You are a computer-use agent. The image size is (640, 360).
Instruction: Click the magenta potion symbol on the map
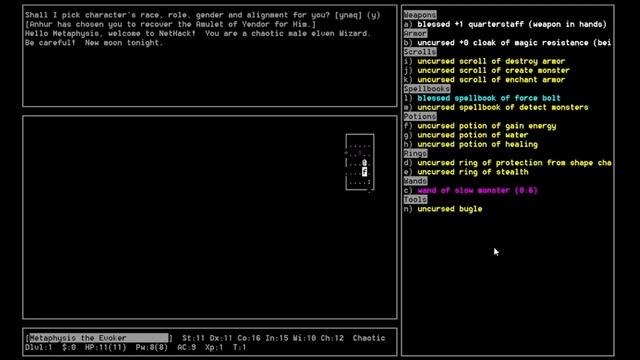(360, 153)
